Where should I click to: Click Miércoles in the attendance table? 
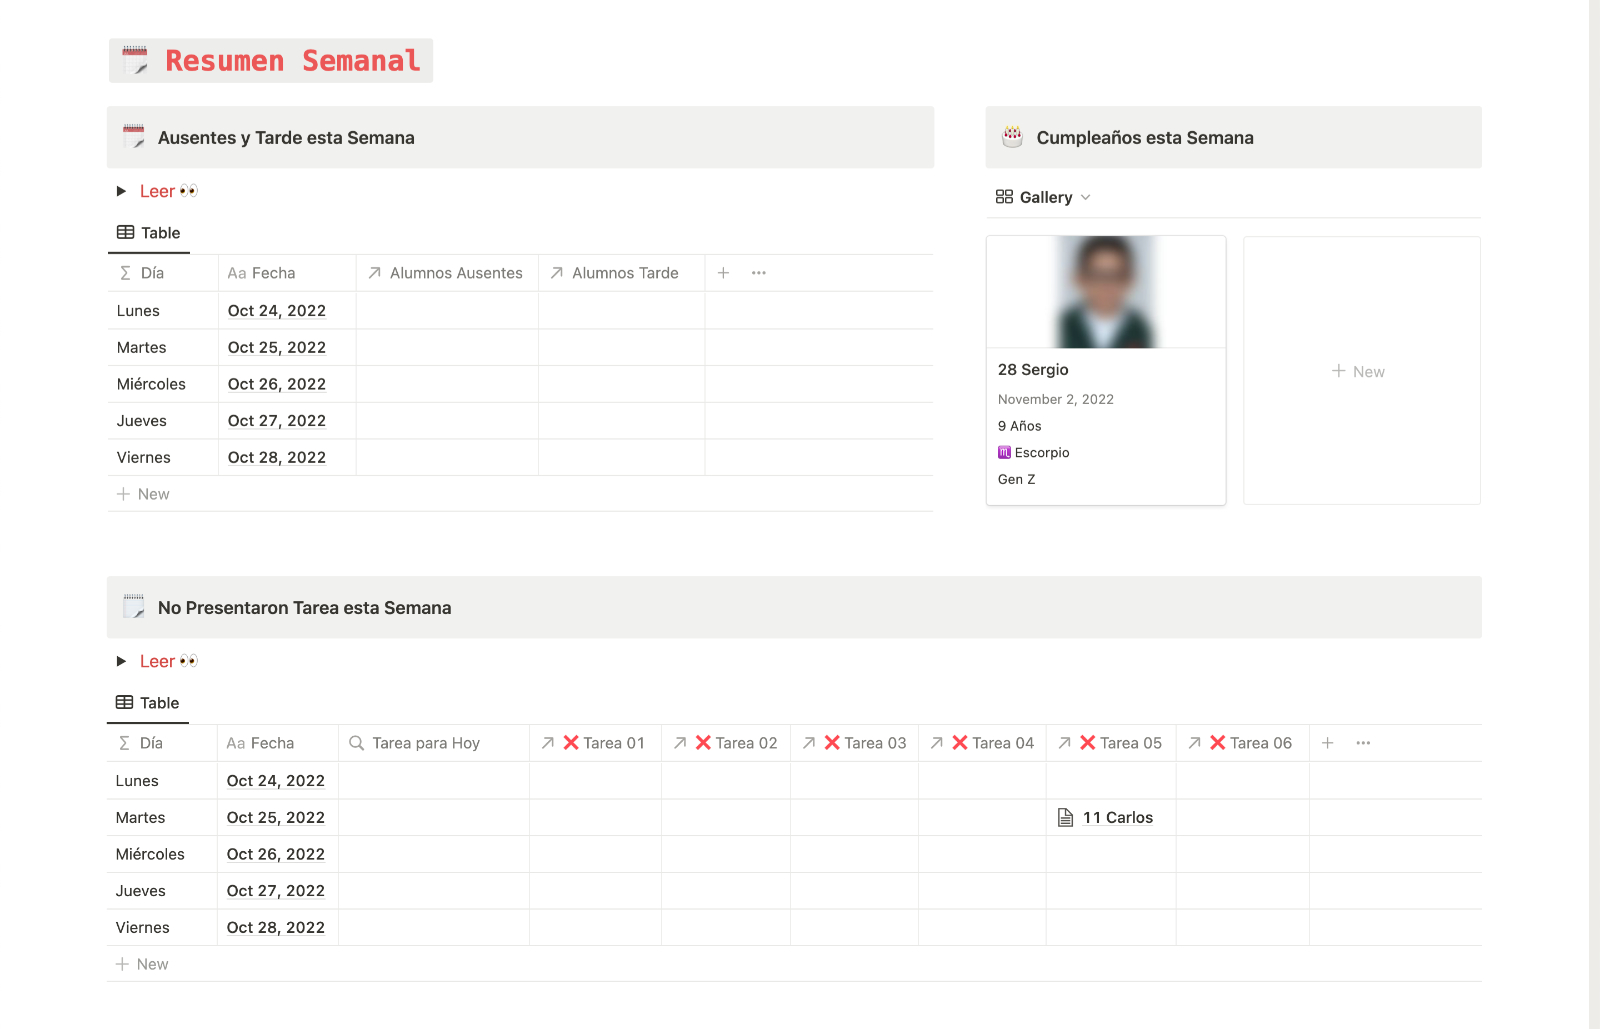point(151,384)
